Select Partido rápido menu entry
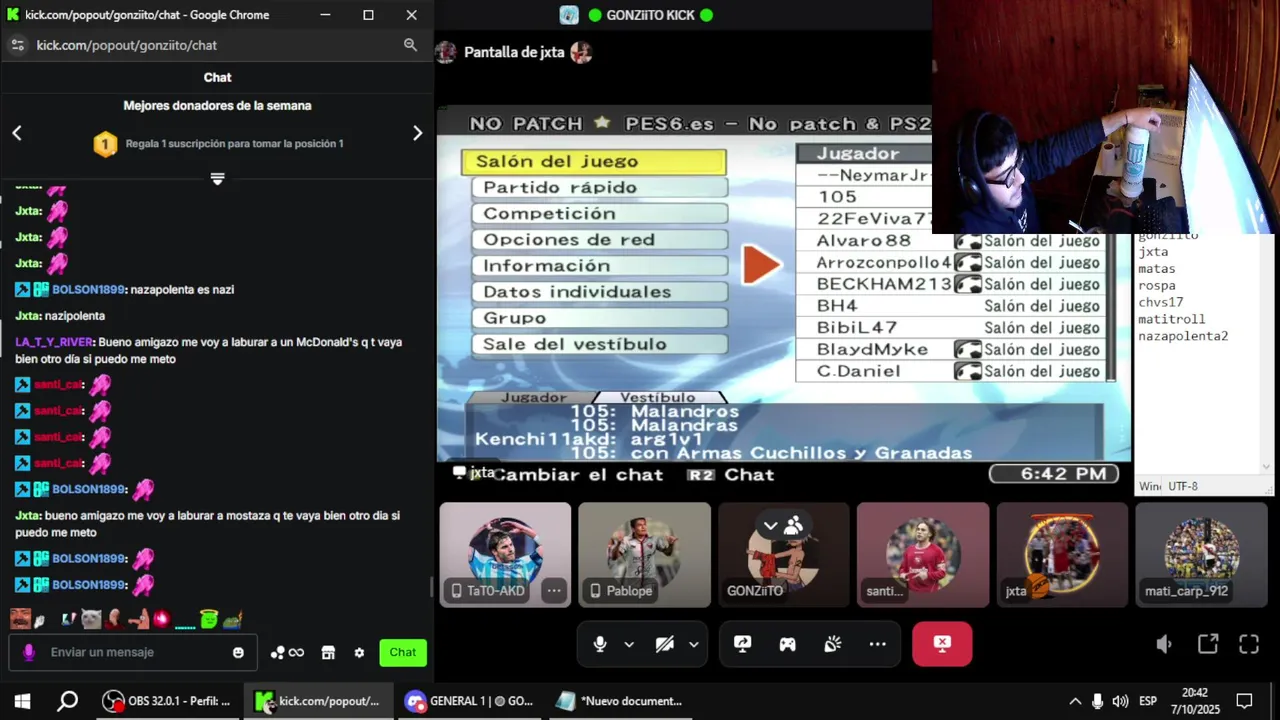Screen dimensions: 1280x720 600,188
